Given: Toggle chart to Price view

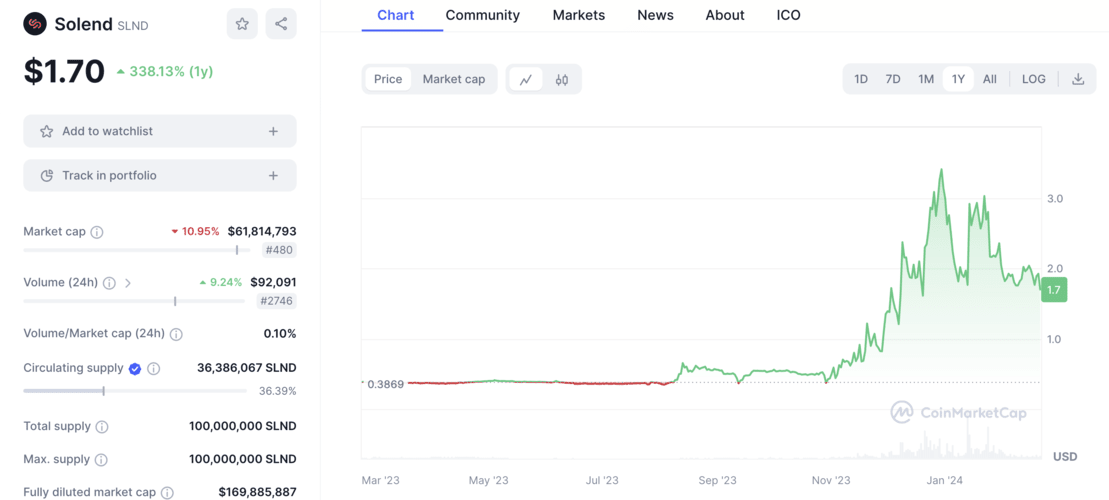Looking at the screenshot, I should coord(388,79).
